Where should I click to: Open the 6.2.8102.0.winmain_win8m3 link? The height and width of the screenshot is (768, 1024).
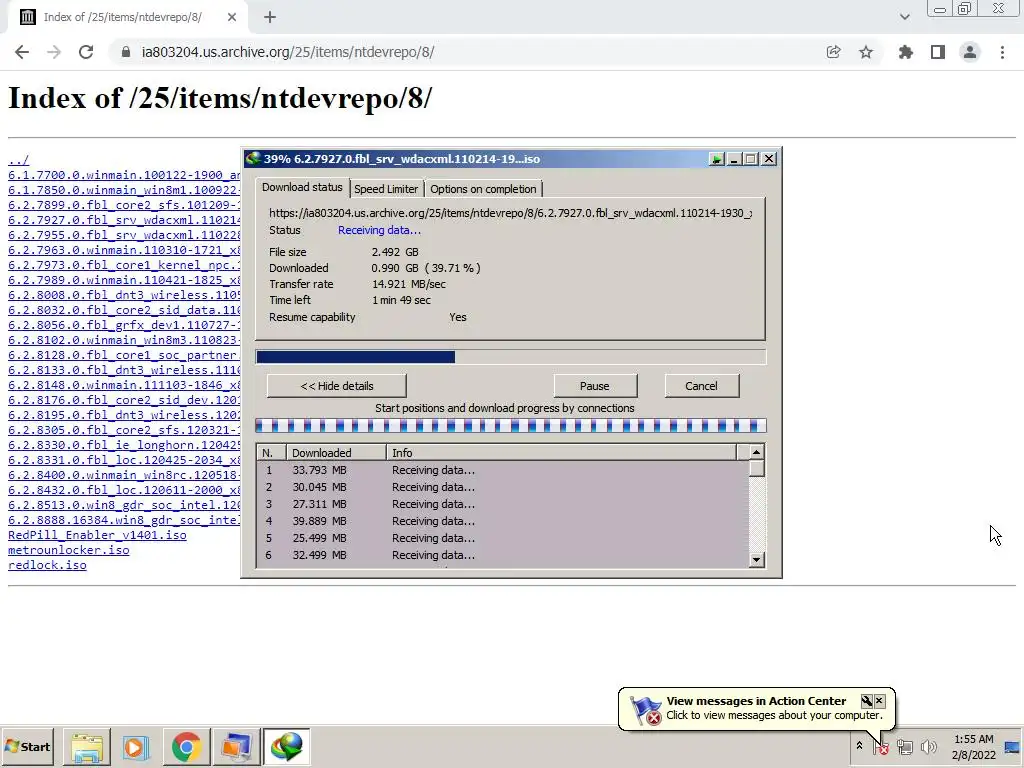tap(124, 340)
